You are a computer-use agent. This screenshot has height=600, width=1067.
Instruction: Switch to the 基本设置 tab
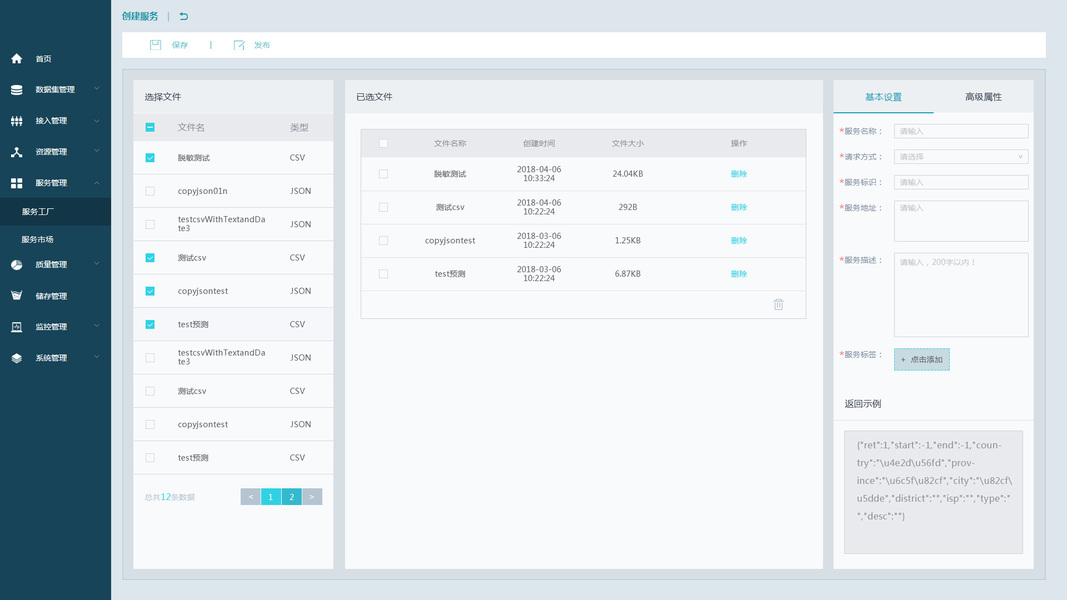(883, 97)
